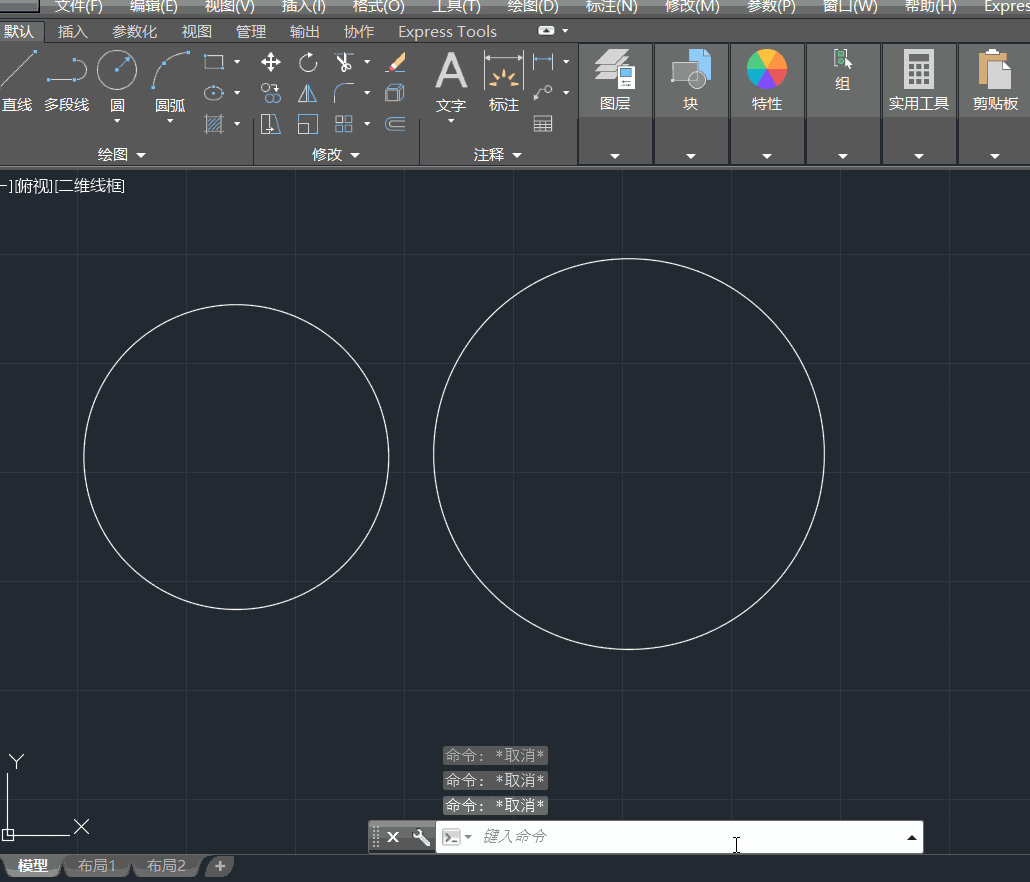The width and height of the screenshot is (1030, 882).
Task: Open the 特性 (Properties) color wheel panel
Action: click(767, 81)
